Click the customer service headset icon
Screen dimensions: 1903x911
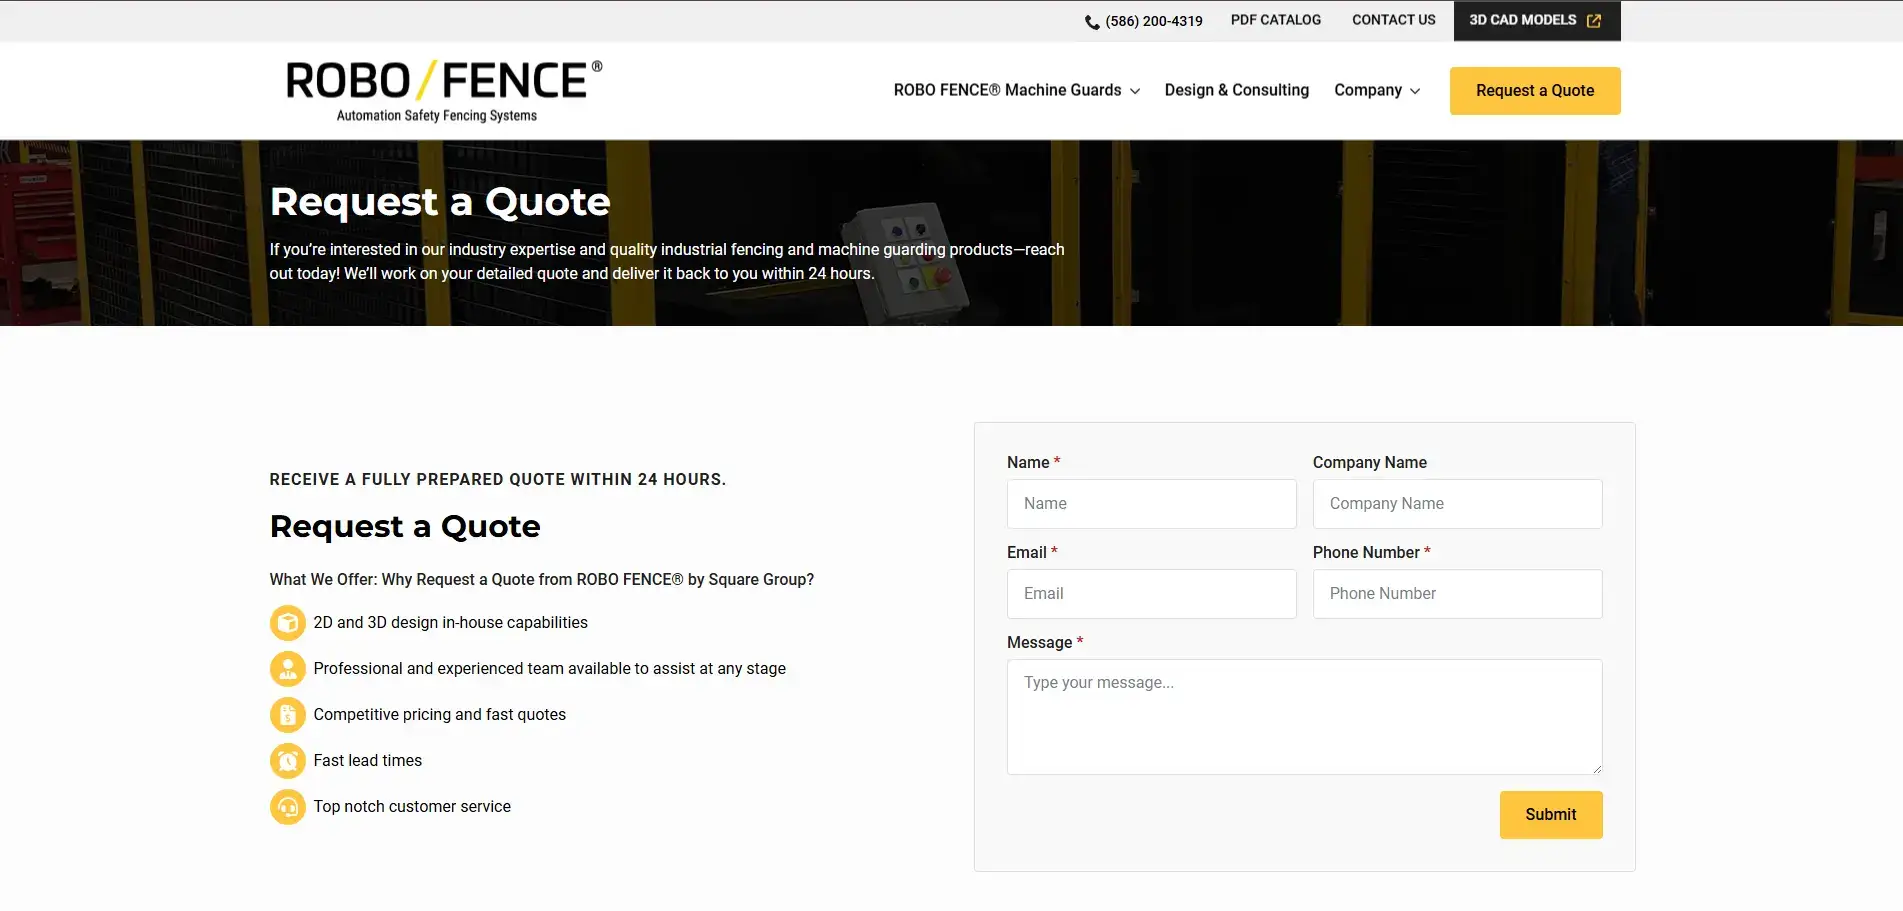tap(288, 807)
